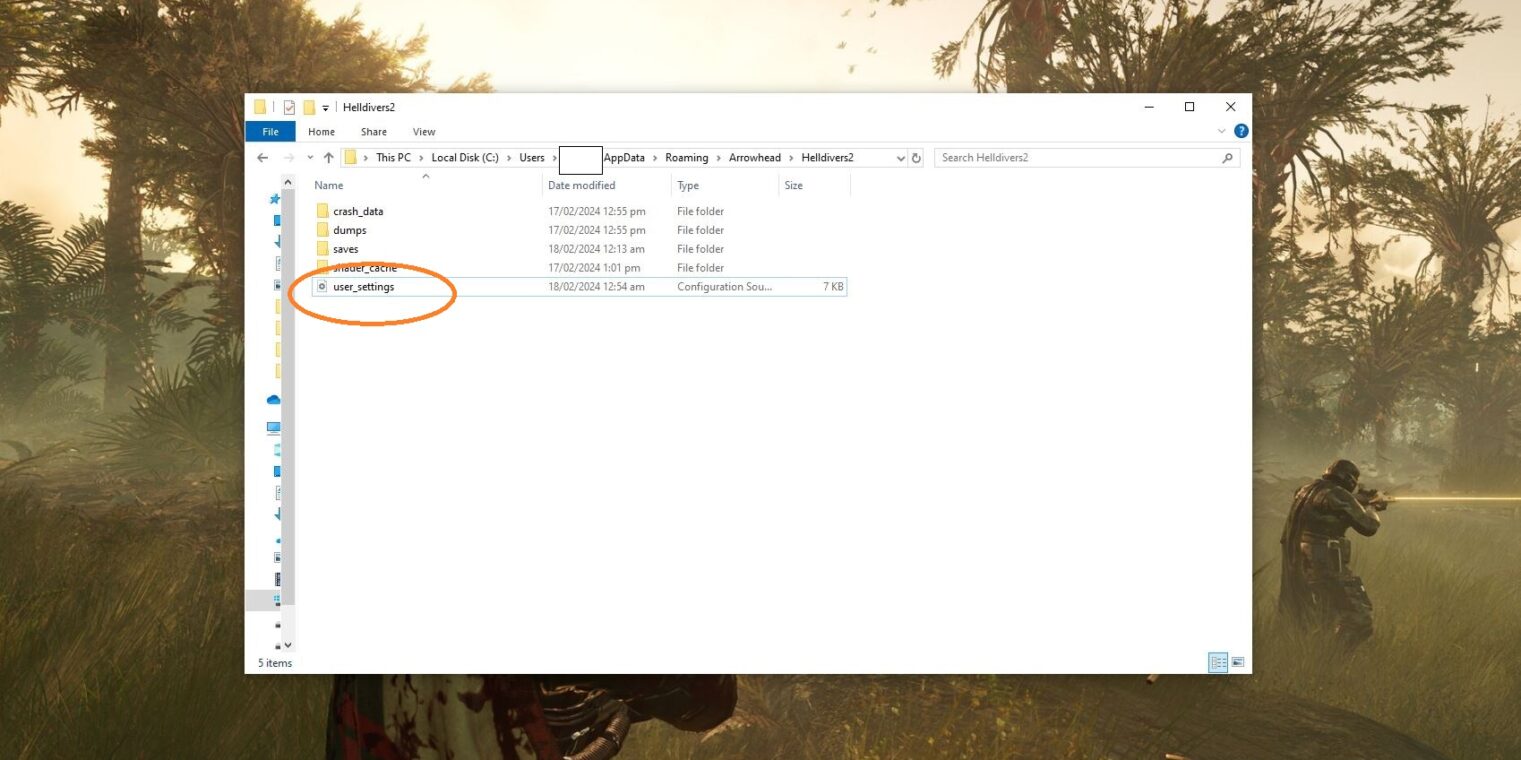The width and height of the screenshot is (1521, 760).
Task: Click New folder icon in quick access toolbar
Action: tap(309, 107)
